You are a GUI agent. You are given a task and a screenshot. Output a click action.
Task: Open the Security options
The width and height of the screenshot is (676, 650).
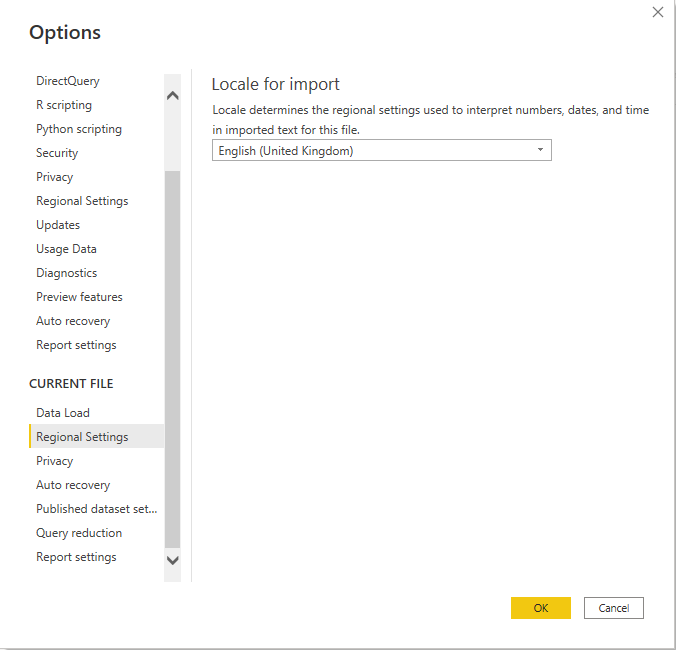[x=57, y=153]
